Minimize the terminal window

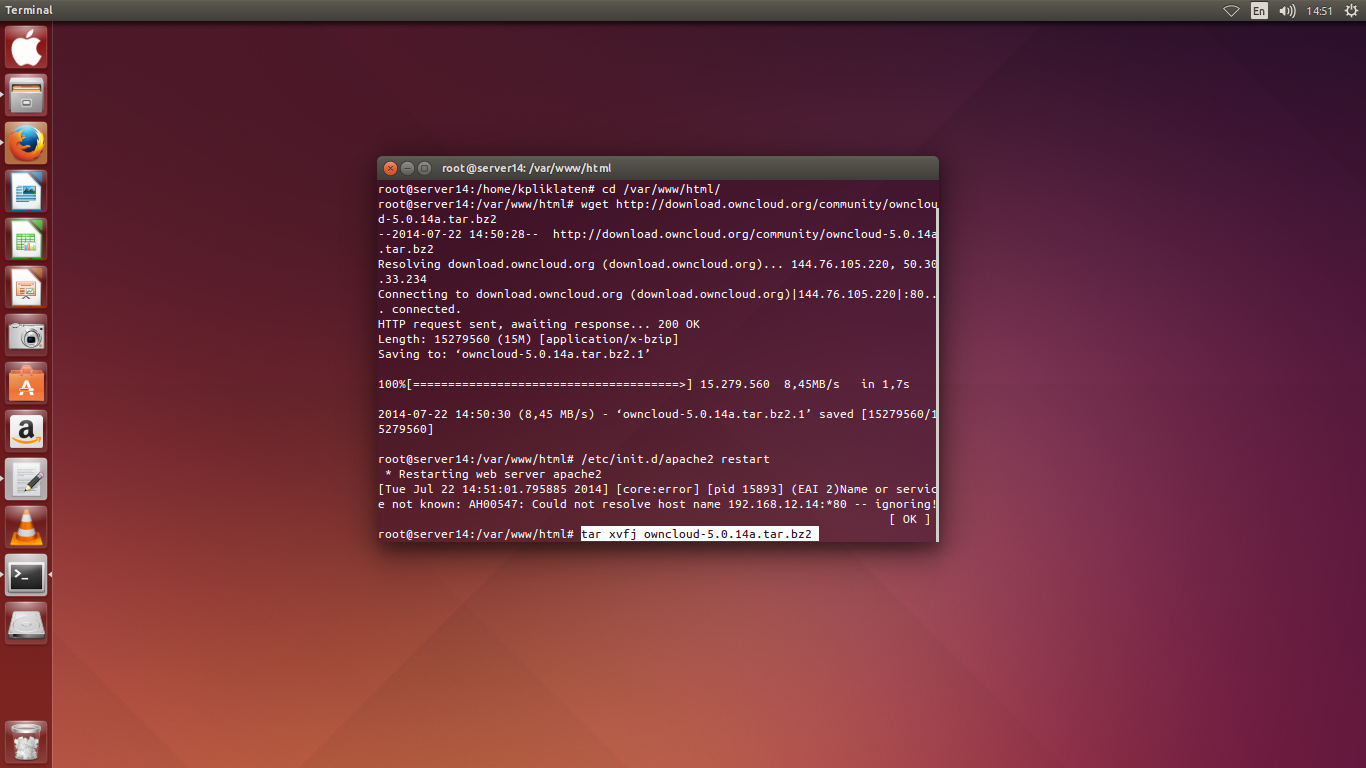(x=408, y=168)
